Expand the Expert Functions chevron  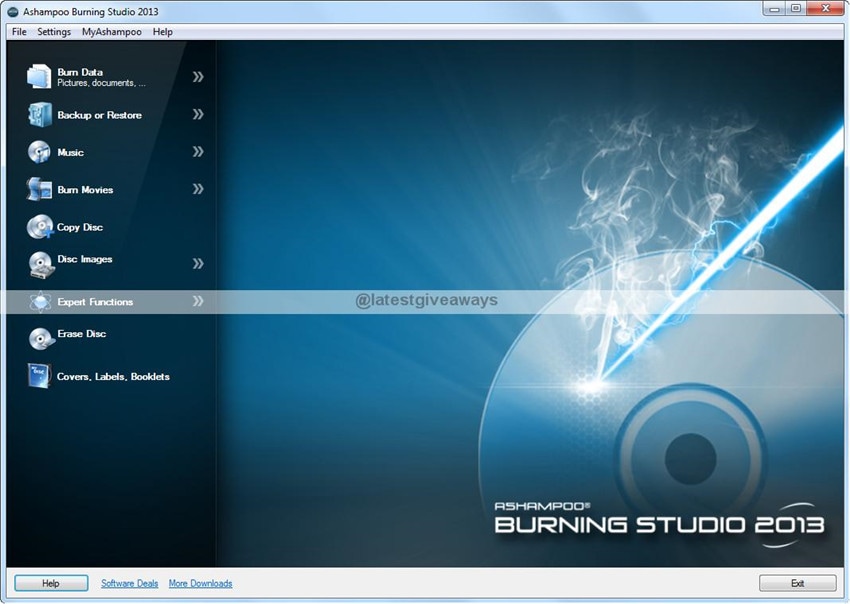click(198, 301)
